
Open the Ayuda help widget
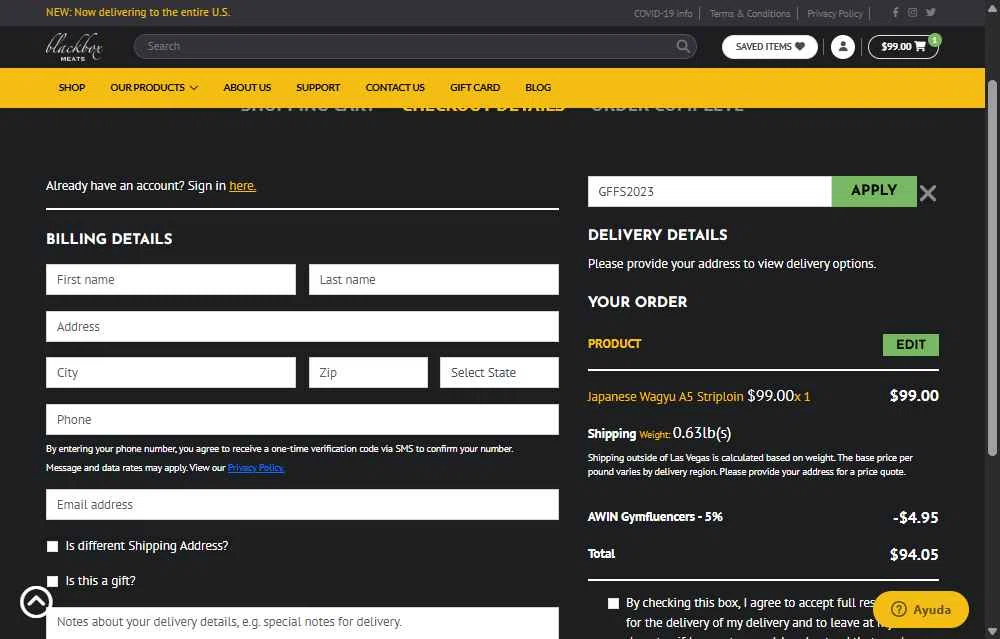point(921,609)
